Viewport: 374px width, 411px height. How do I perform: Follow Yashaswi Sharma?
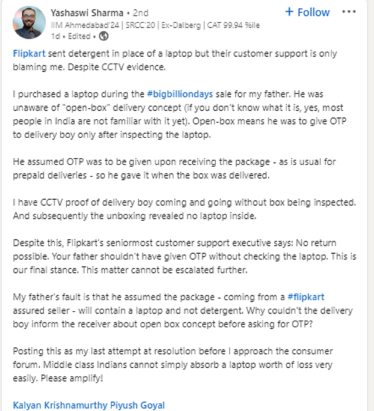(307, 12)
